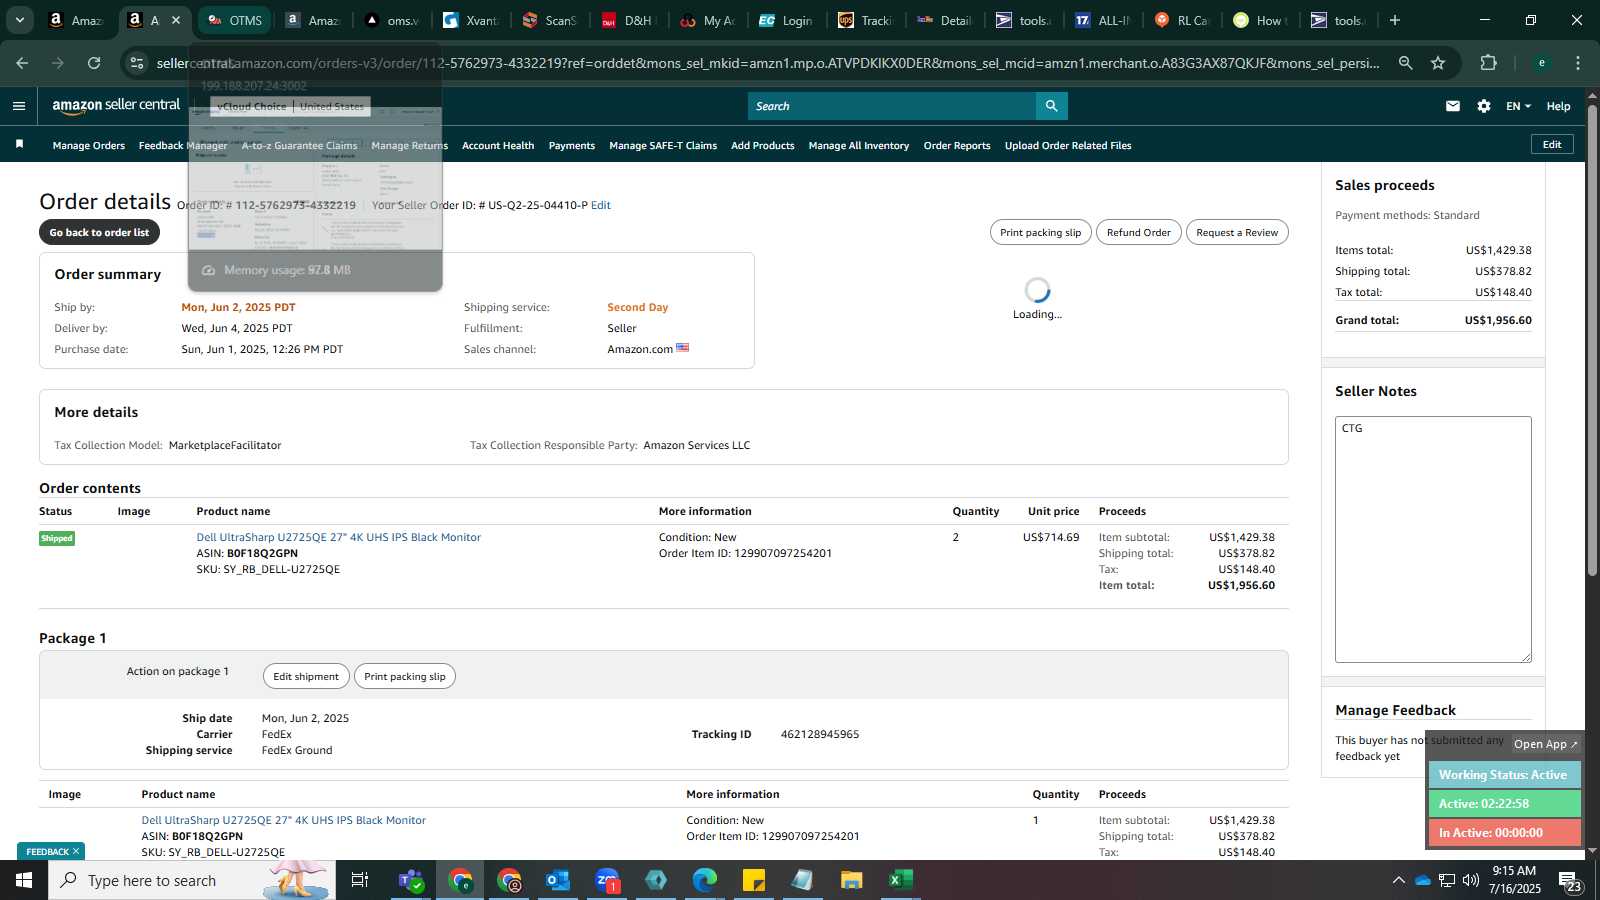Open the Manage Orders menu
The width and height of the screenshot is (1600, 900).
coord(89,145)
